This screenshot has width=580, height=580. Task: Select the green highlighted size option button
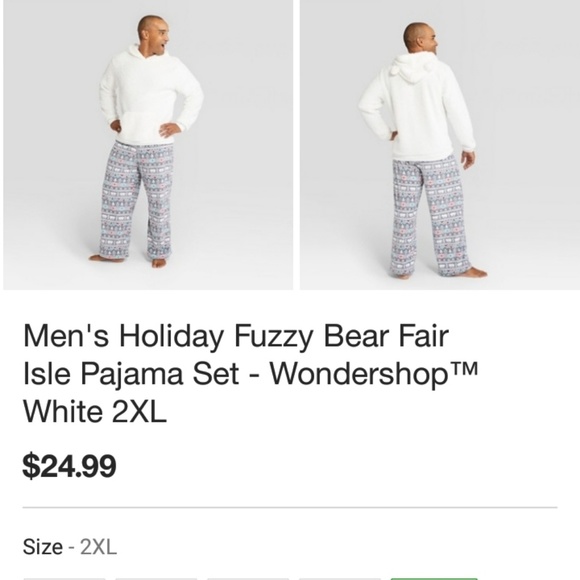coord(434,579)
